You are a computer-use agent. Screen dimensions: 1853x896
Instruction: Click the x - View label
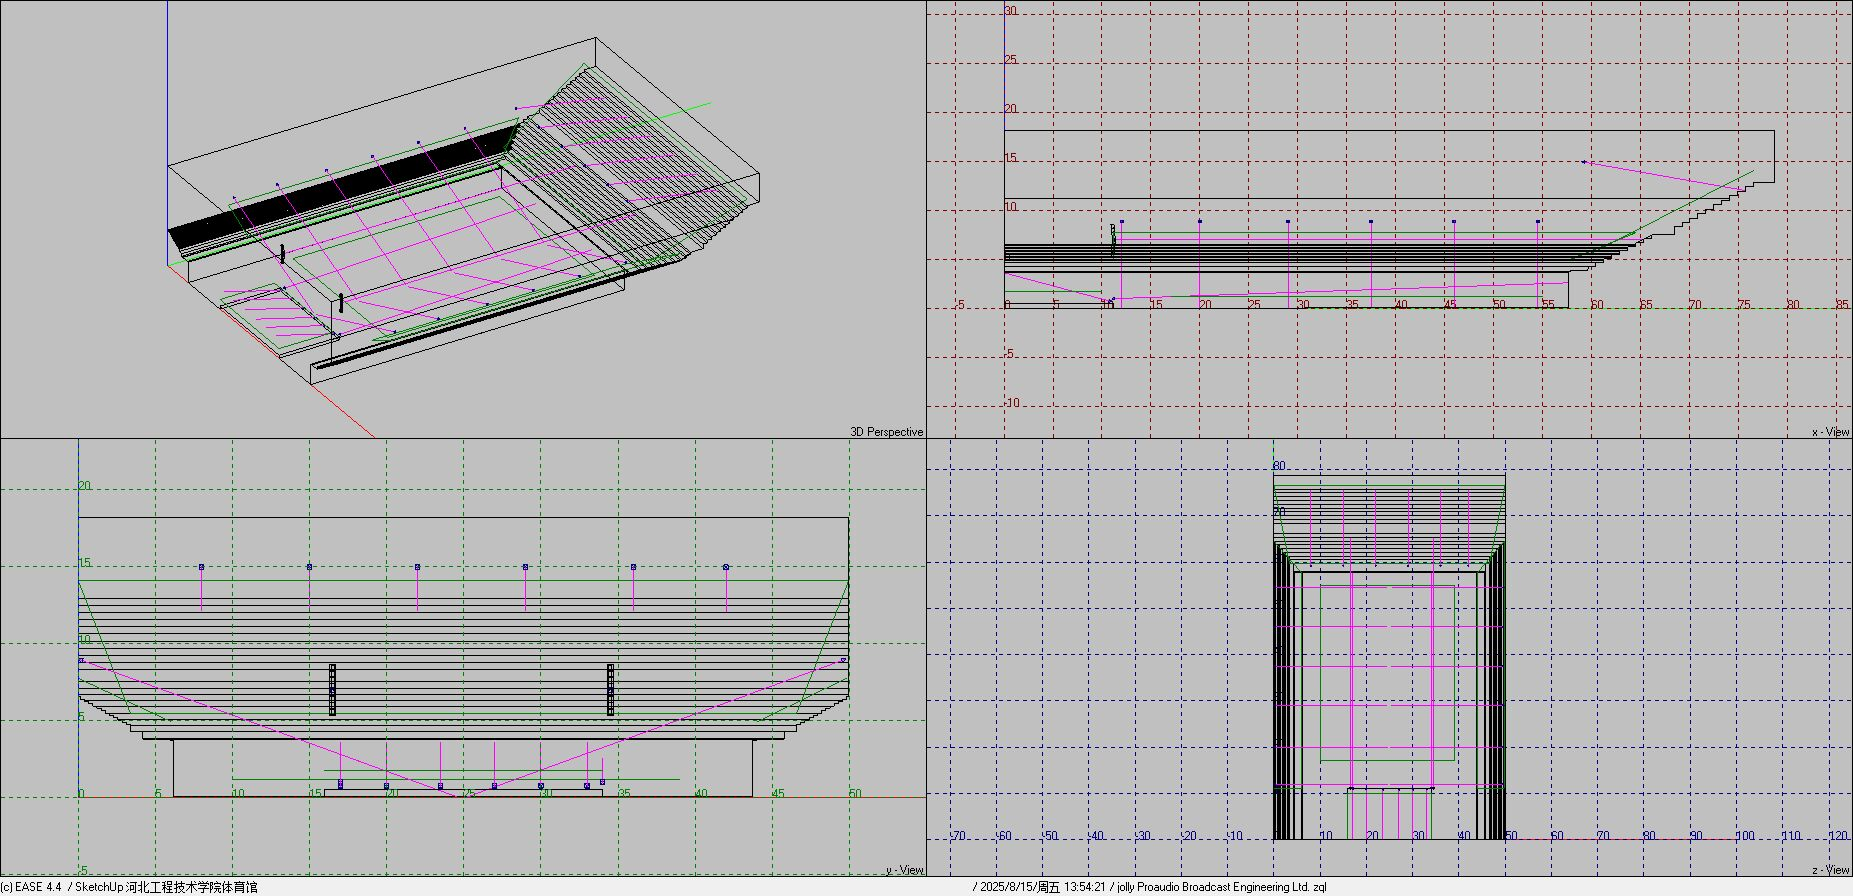pos(1830,432)
